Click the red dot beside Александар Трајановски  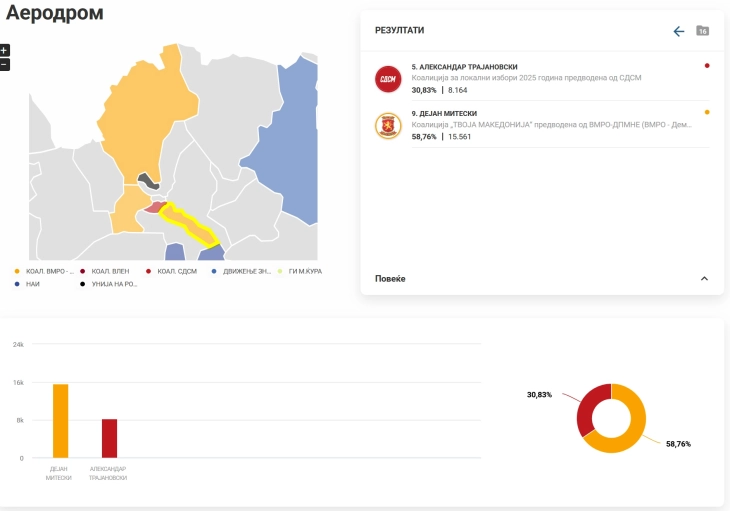707,66
